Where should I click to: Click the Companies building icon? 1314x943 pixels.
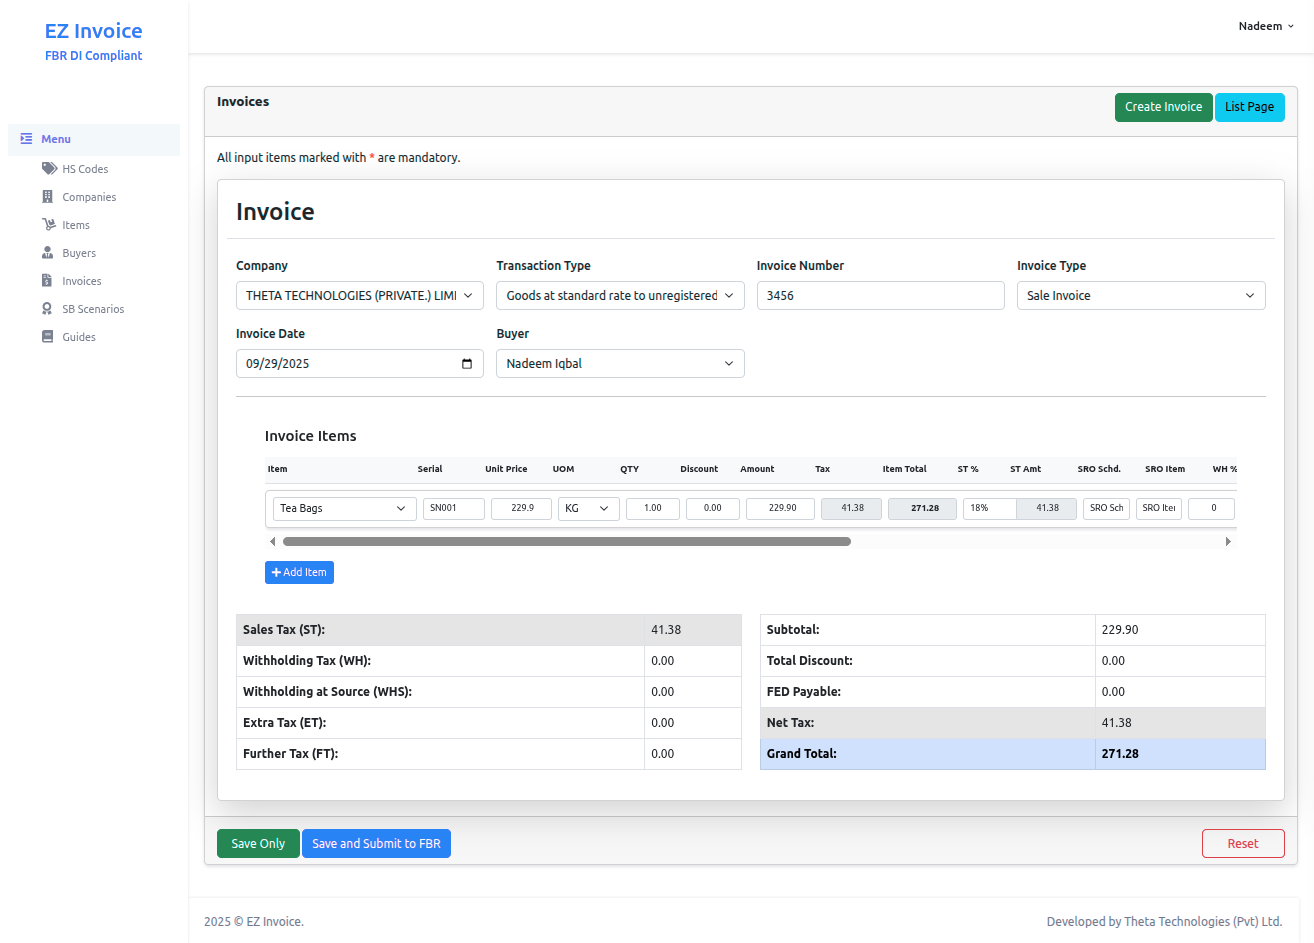[47, 197]
